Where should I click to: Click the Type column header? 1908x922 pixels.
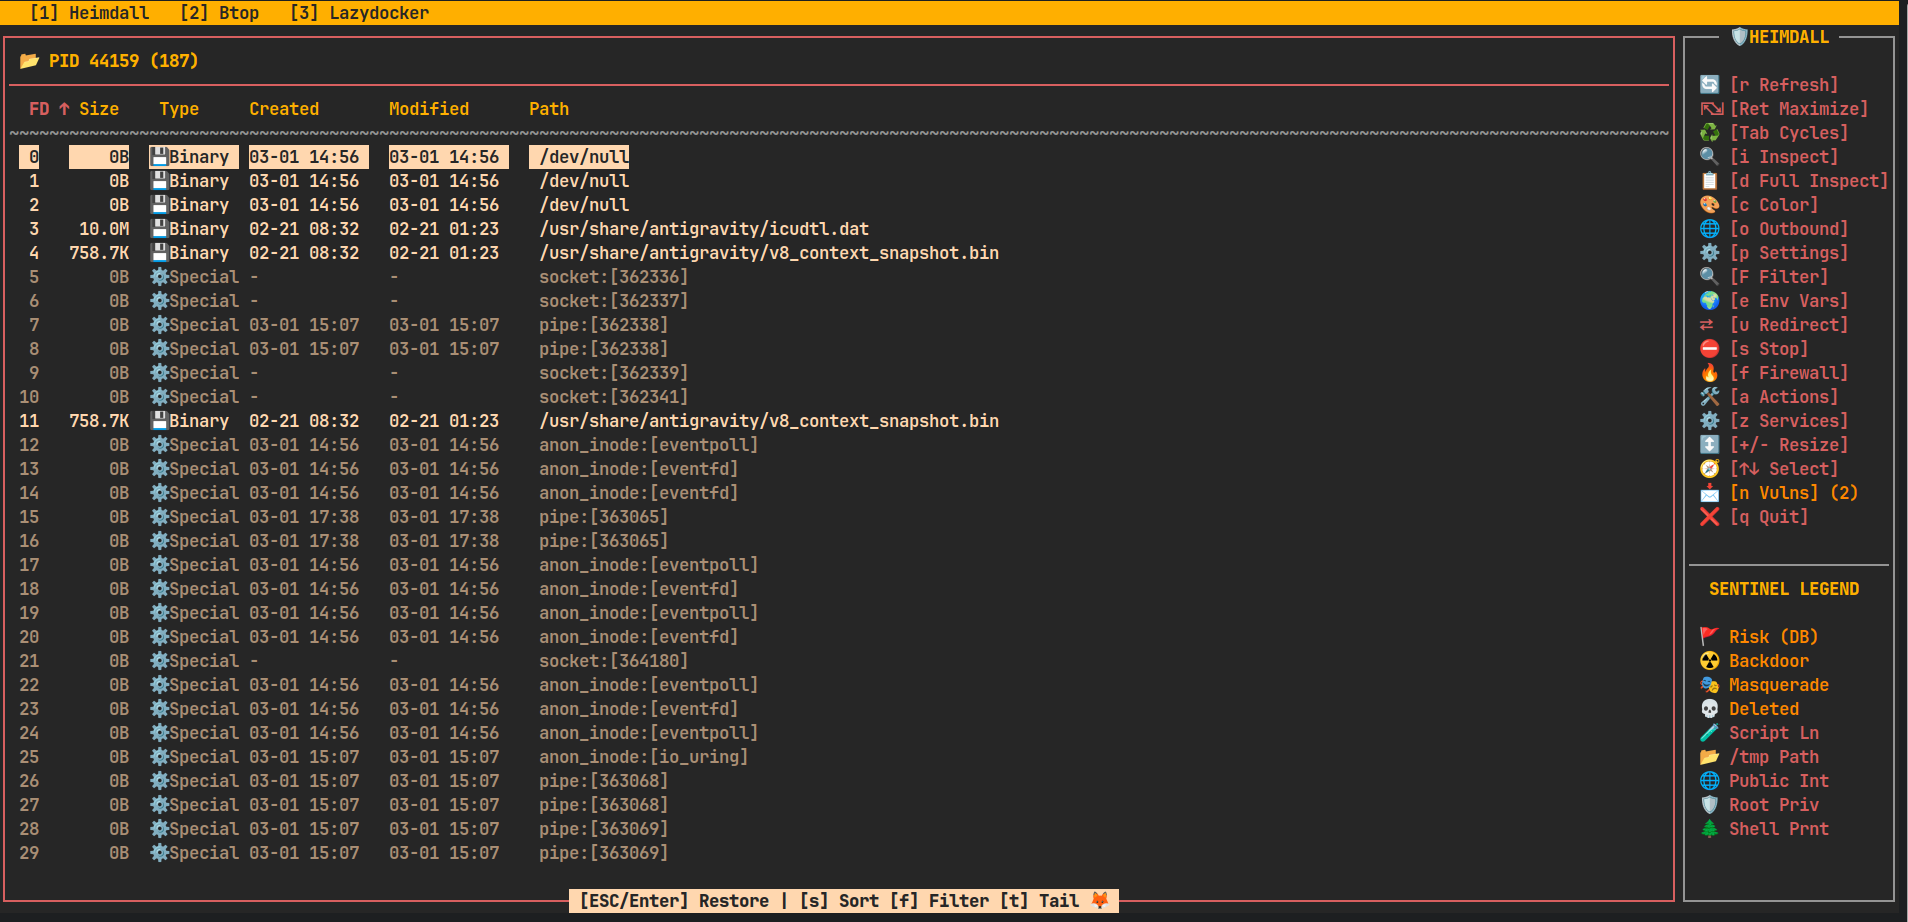(x=179, y=109)
